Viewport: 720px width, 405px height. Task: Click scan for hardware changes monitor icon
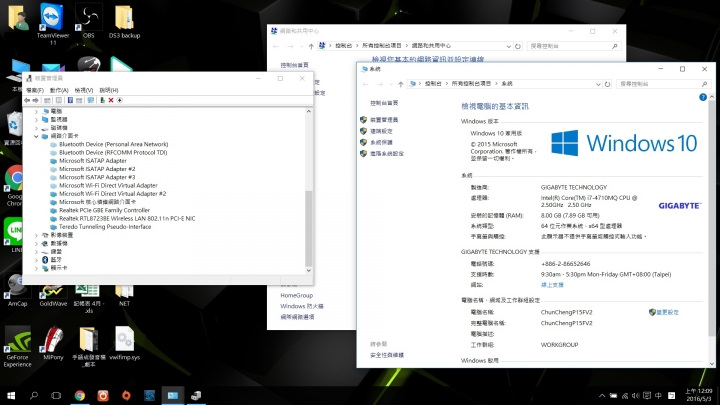(x=90, y=100)
